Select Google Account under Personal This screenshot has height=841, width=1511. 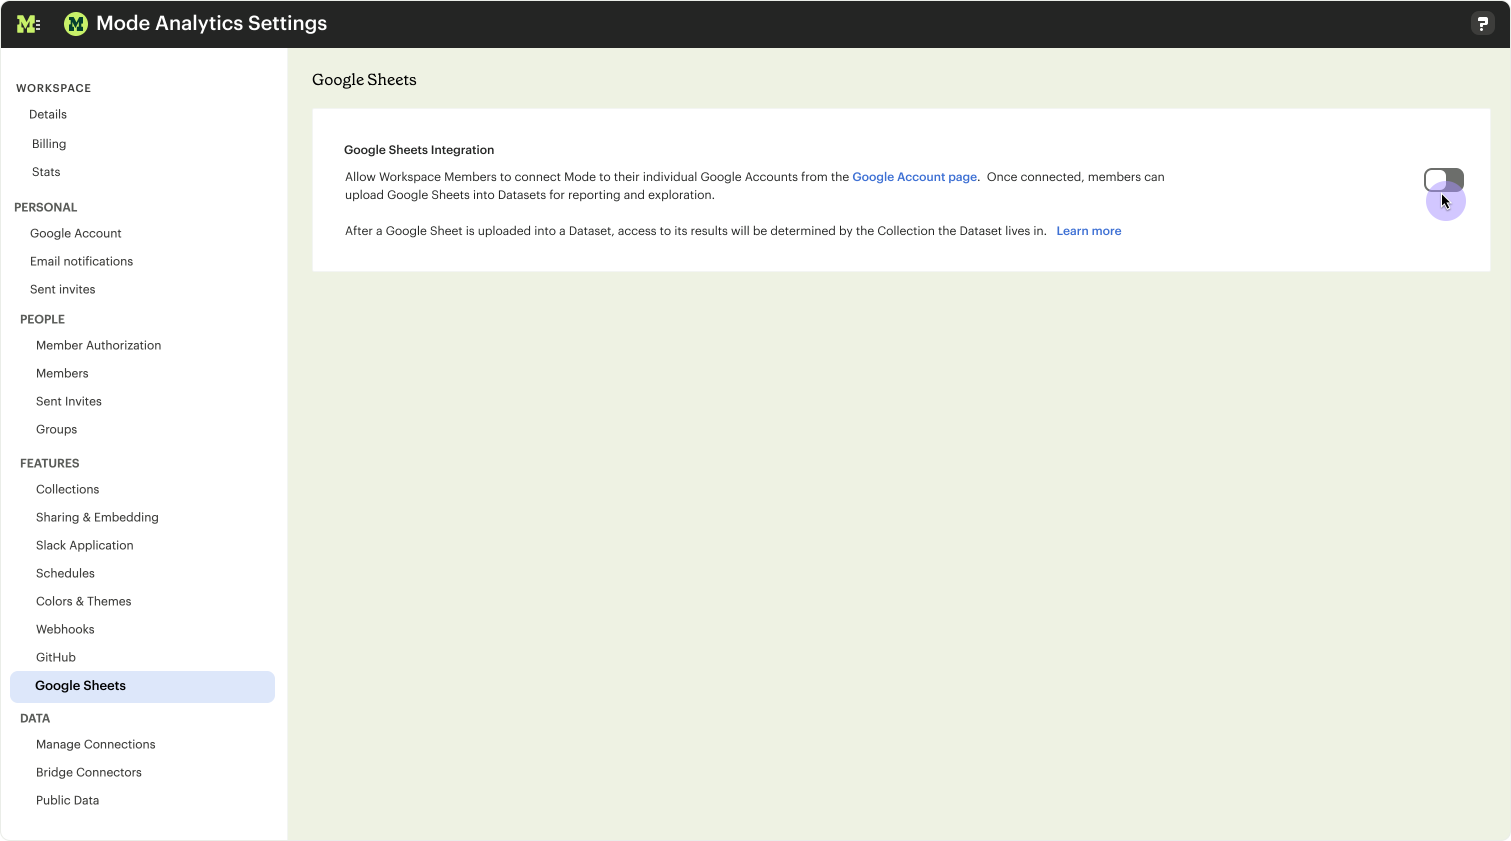click(x=76, y=234)
